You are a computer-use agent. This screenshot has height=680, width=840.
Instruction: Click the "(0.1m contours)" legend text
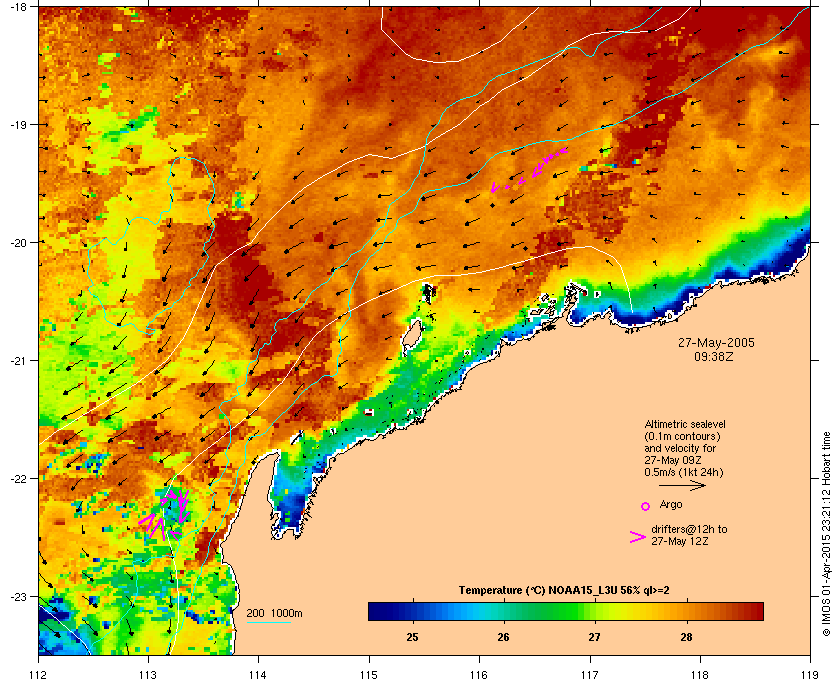682,436
